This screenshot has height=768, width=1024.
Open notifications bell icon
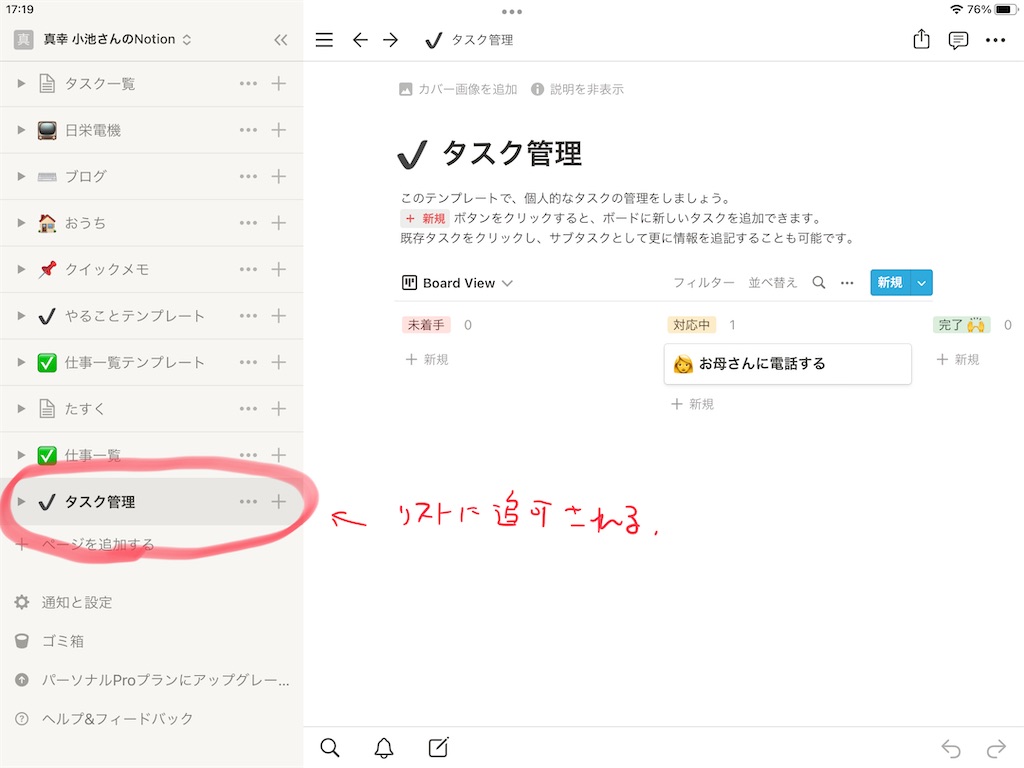coord(384,748)
